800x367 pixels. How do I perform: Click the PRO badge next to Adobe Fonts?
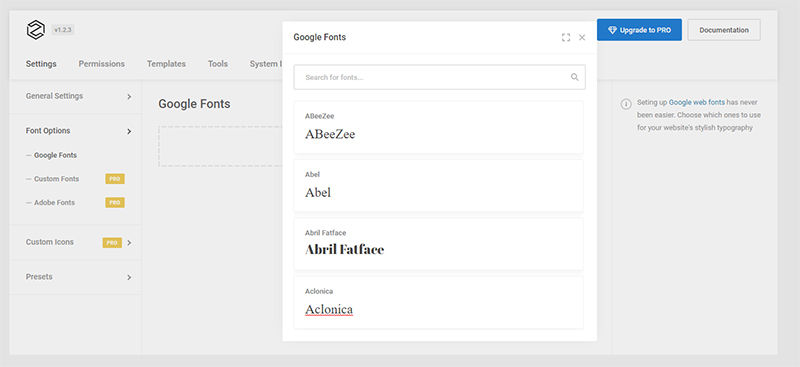[115, 203]
